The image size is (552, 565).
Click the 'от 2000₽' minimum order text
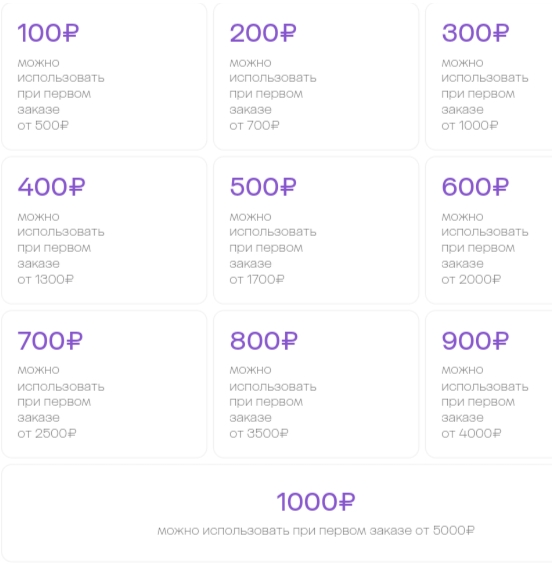pos(471,279)
